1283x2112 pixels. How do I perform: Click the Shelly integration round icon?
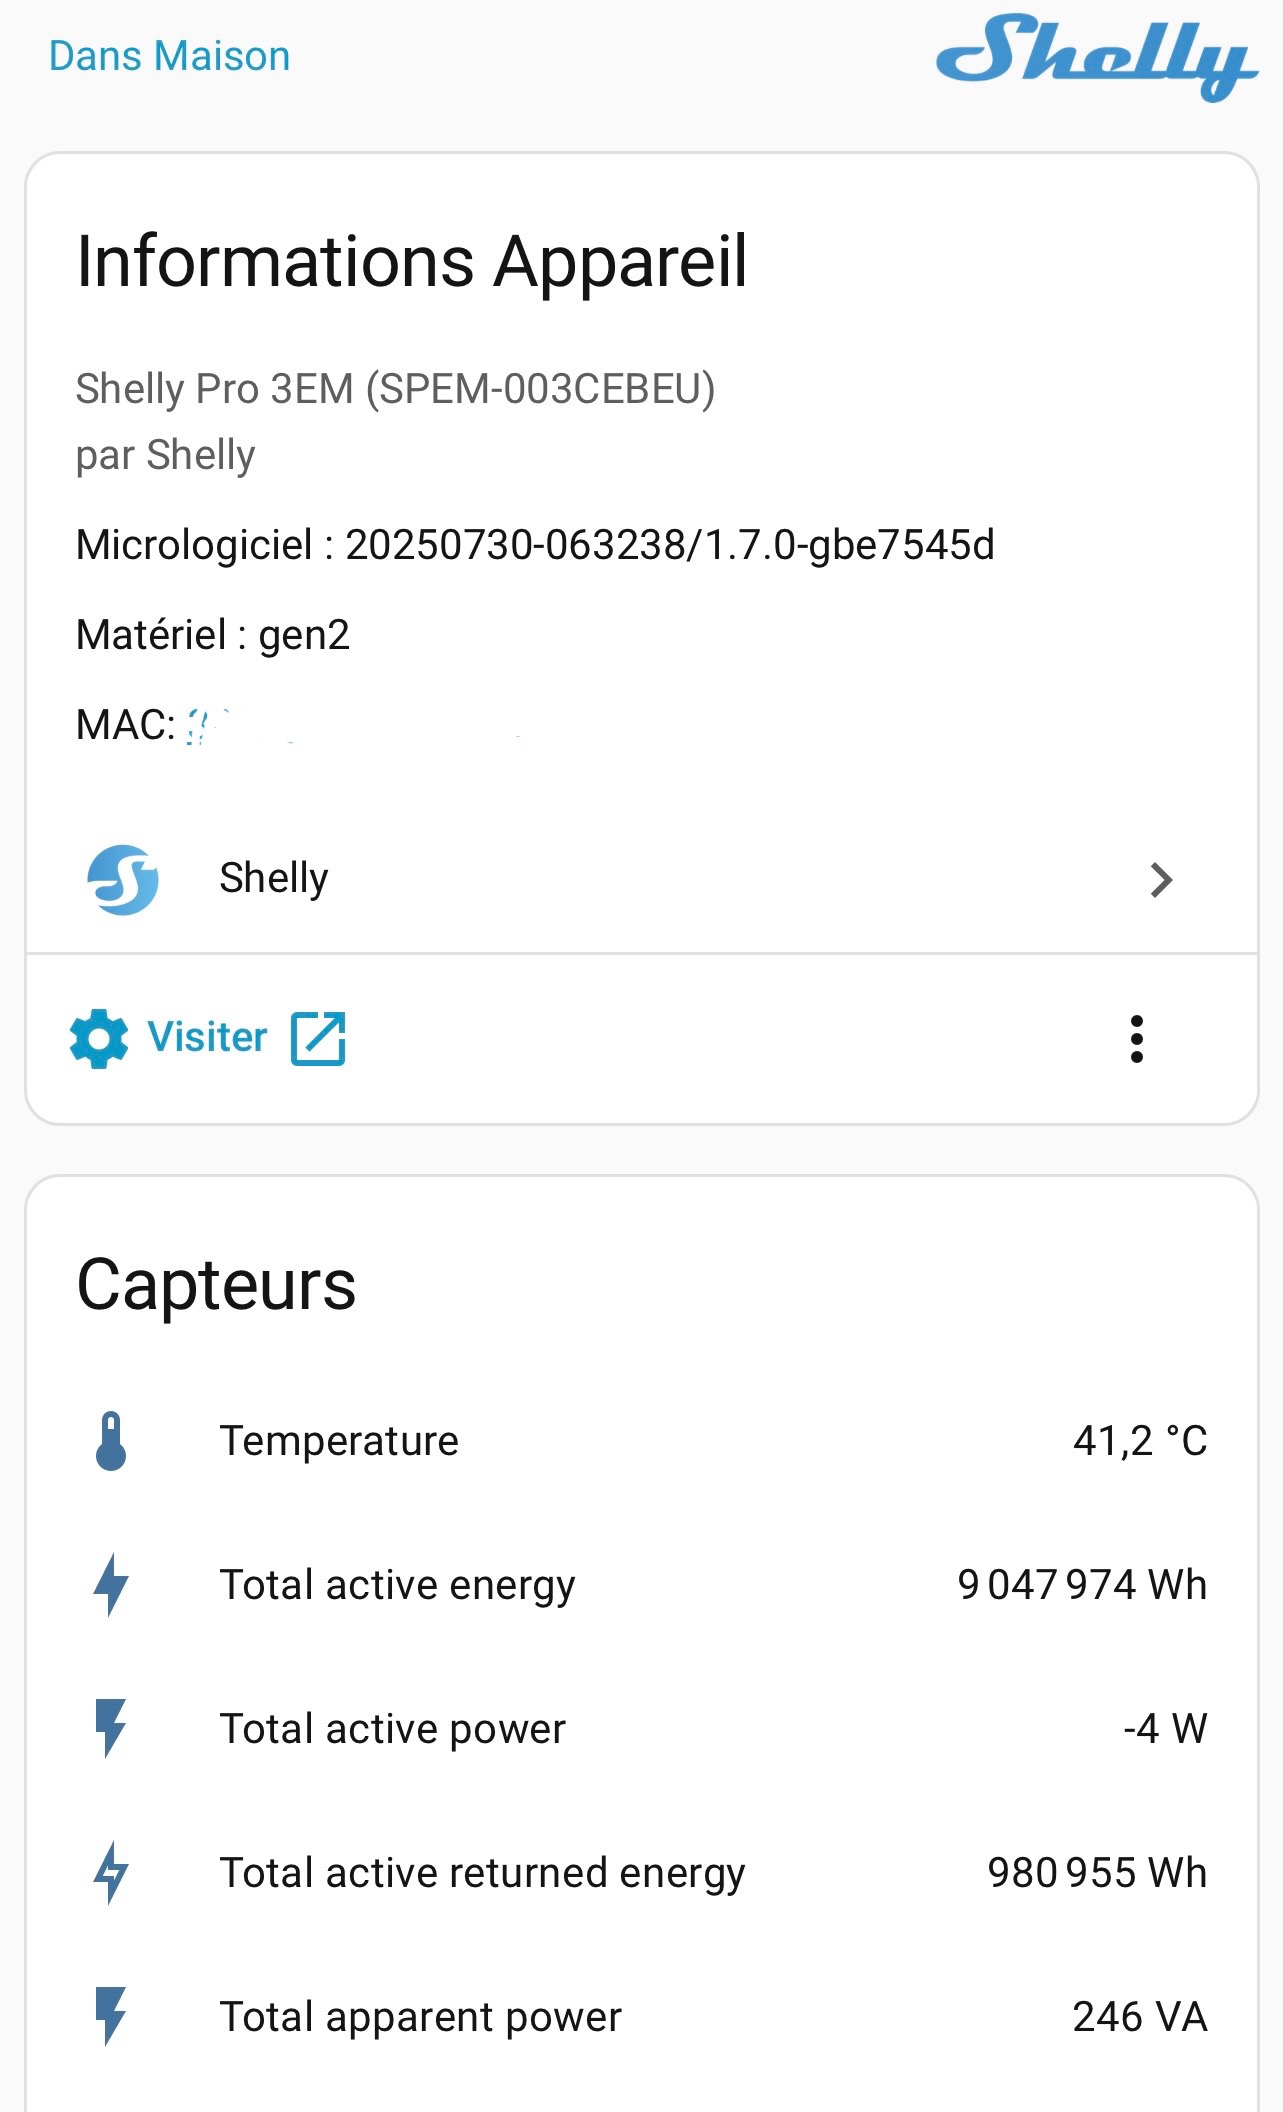click(x=122, y=879)
